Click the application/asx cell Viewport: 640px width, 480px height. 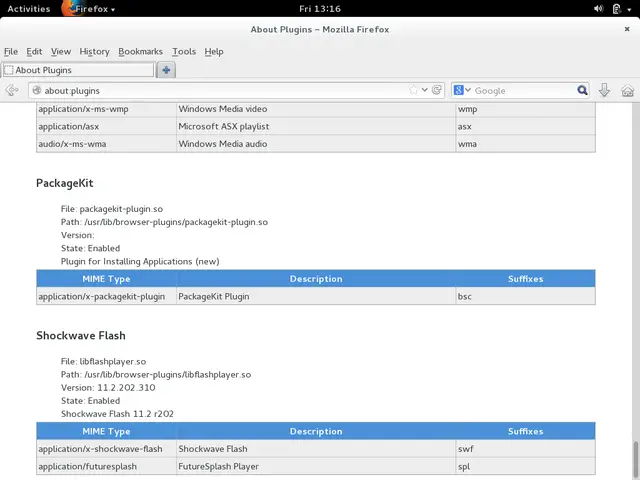click(x=107, y=127)
